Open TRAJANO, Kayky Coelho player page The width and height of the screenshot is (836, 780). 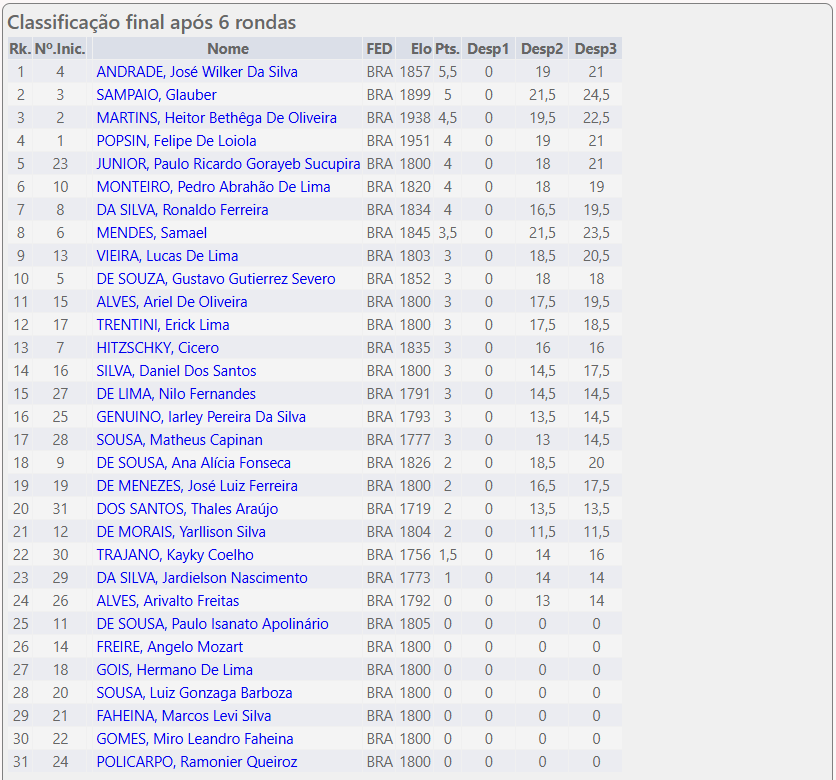click(175, 555)
